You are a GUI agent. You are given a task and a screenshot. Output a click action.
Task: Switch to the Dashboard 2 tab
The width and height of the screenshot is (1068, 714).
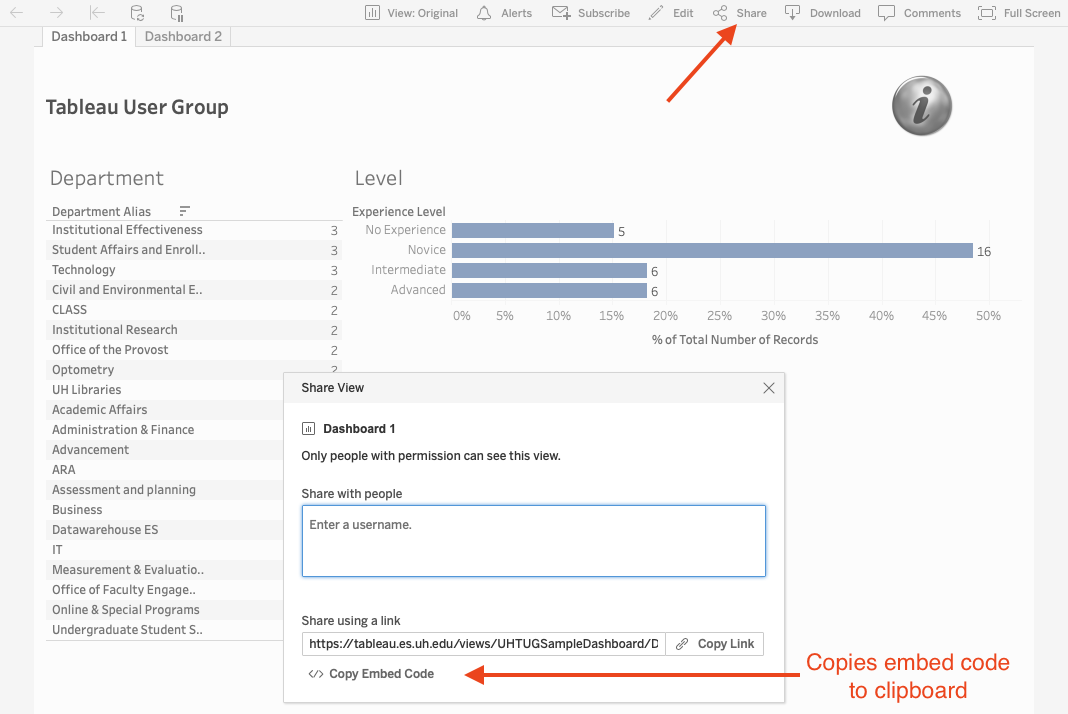click(x=183, y=37)
